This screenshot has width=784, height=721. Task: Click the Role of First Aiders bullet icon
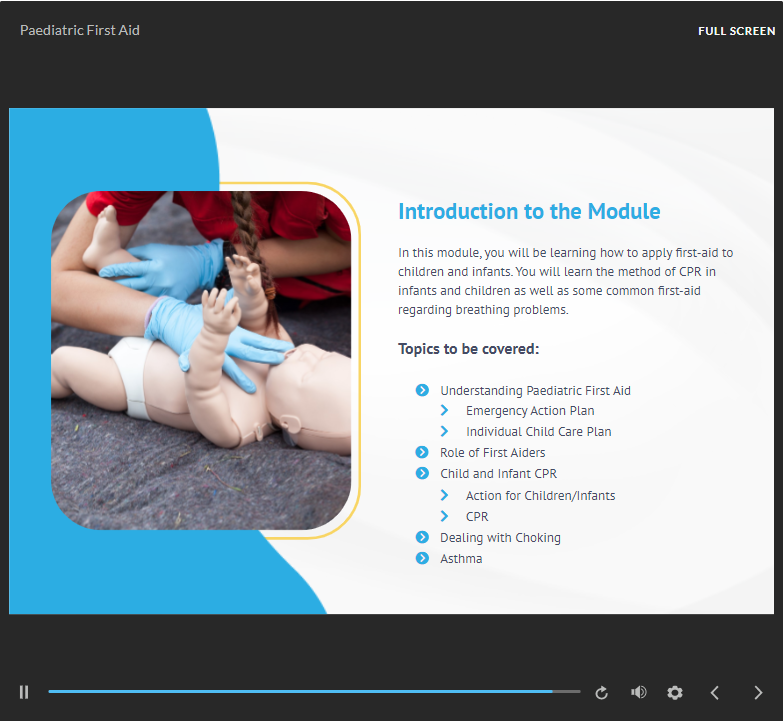pos(422,453)
